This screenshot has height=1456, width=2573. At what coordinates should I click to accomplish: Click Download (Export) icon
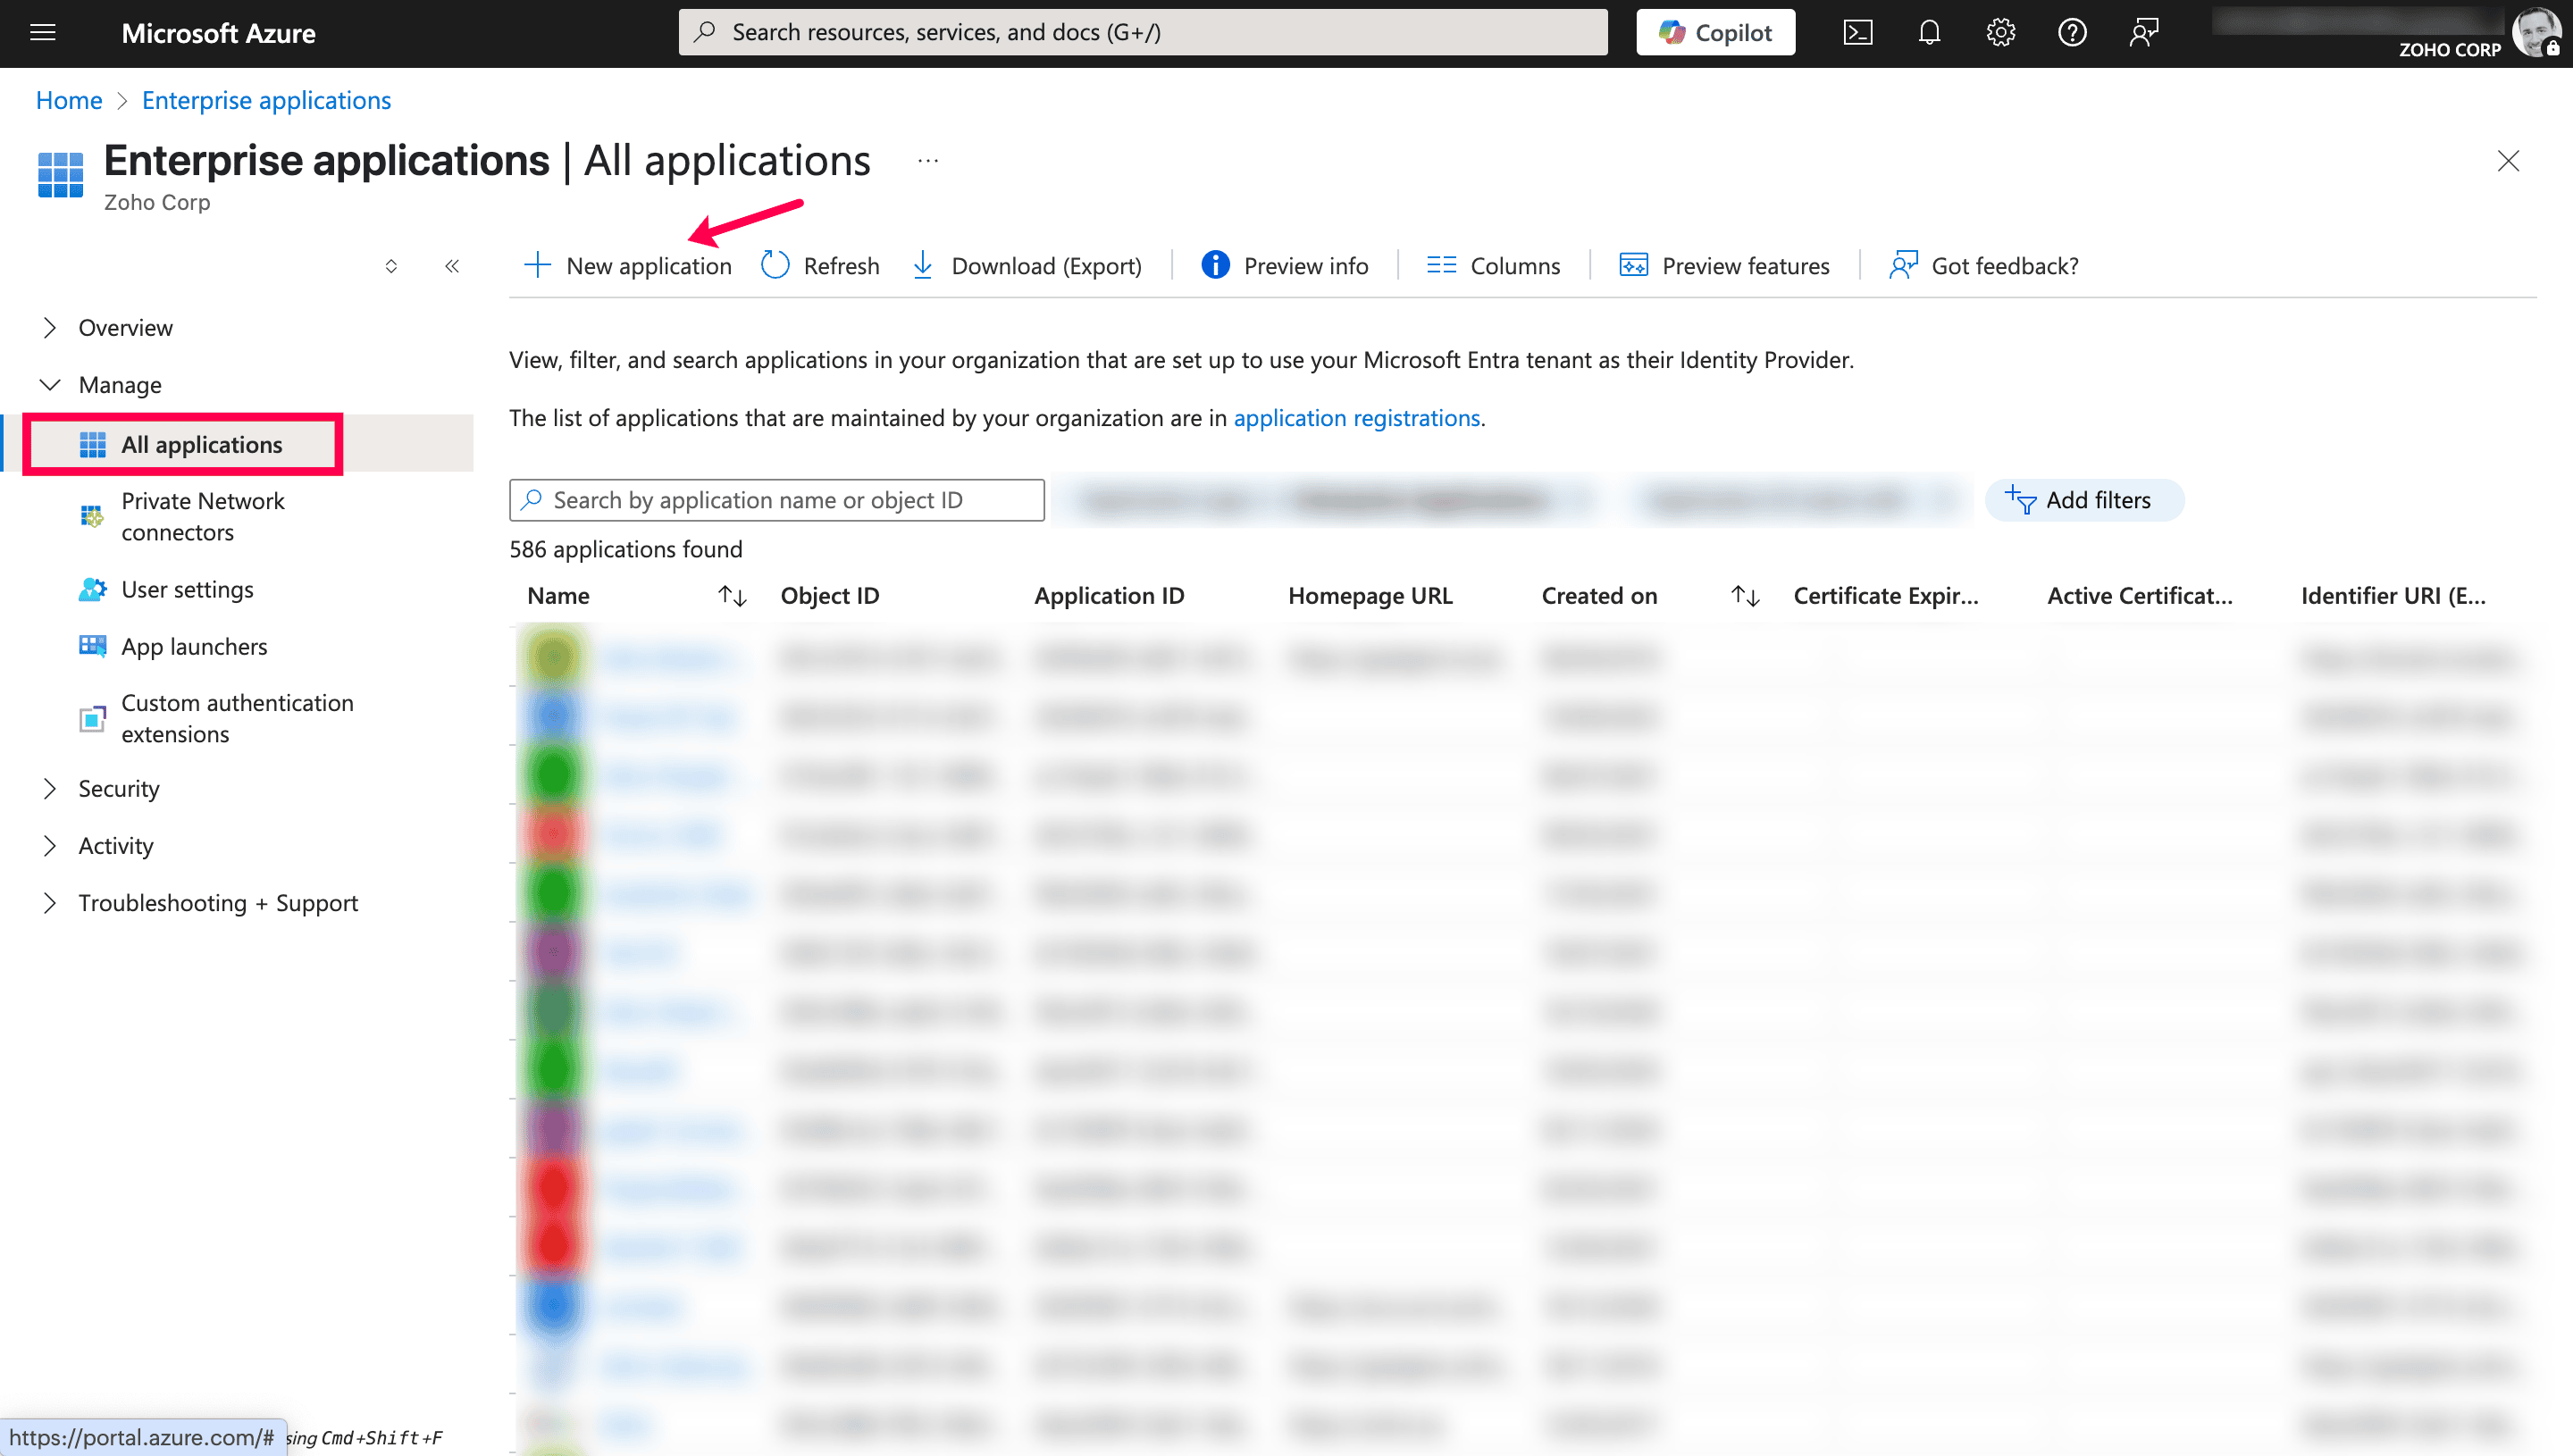(x=923, y=265)
